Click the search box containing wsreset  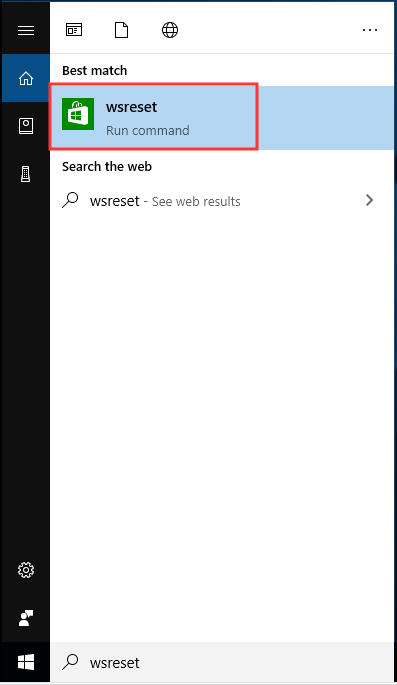click(222, 662)
